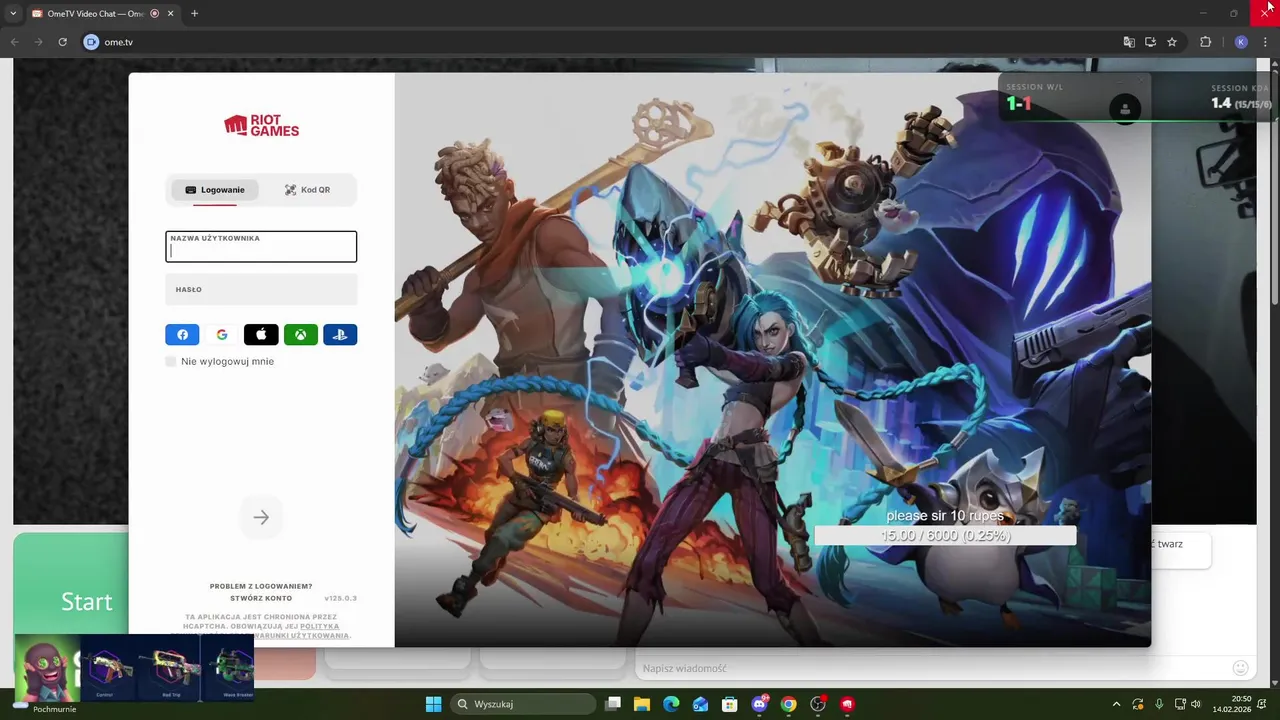Open the network icon in system tray
Image resolution: width=1280 pixels, height=720 pixels.
(x=1180, y=704)
